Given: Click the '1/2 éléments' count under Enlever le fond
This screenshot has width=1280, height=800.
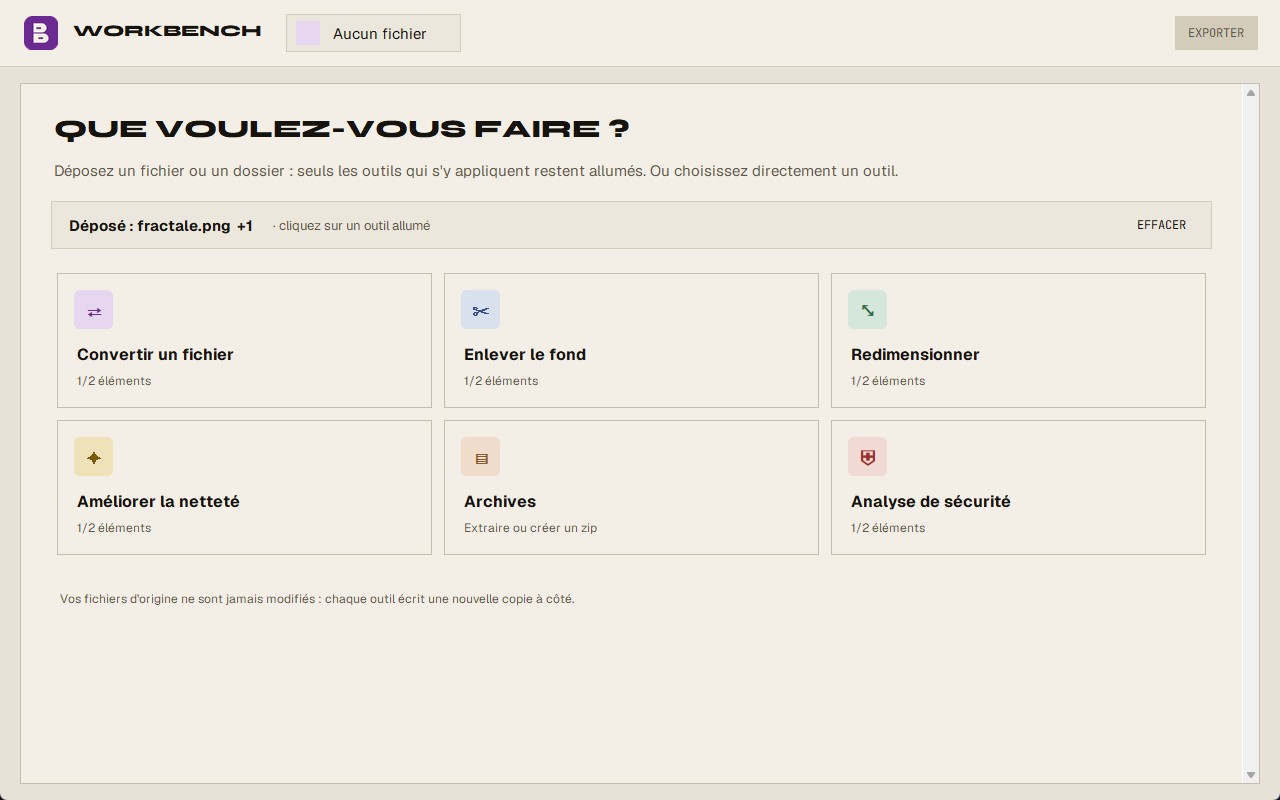Looking at the screenshot, I should click(501, 381).
